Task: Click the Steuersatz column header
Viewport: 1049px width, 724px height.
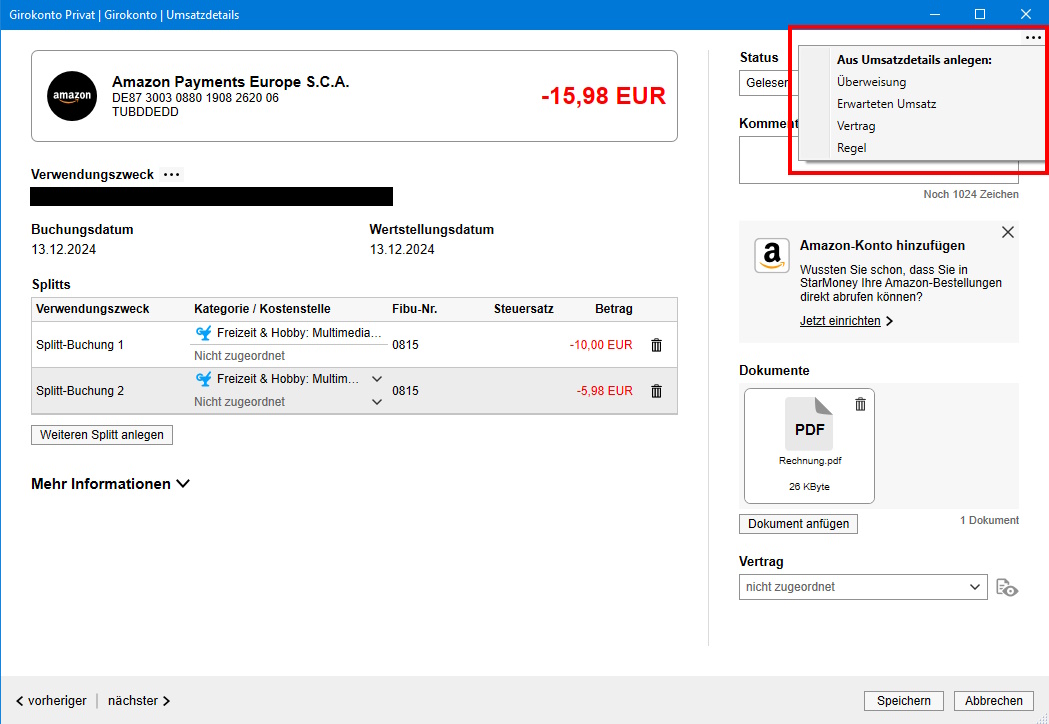Action: click(523, 309)
